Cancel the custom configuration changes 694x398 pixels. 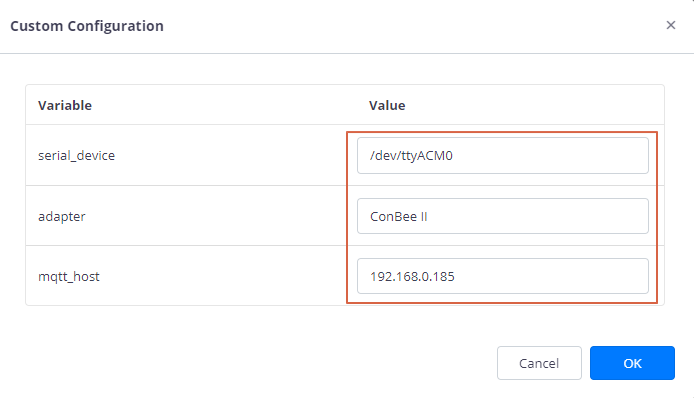pos(539,363)
